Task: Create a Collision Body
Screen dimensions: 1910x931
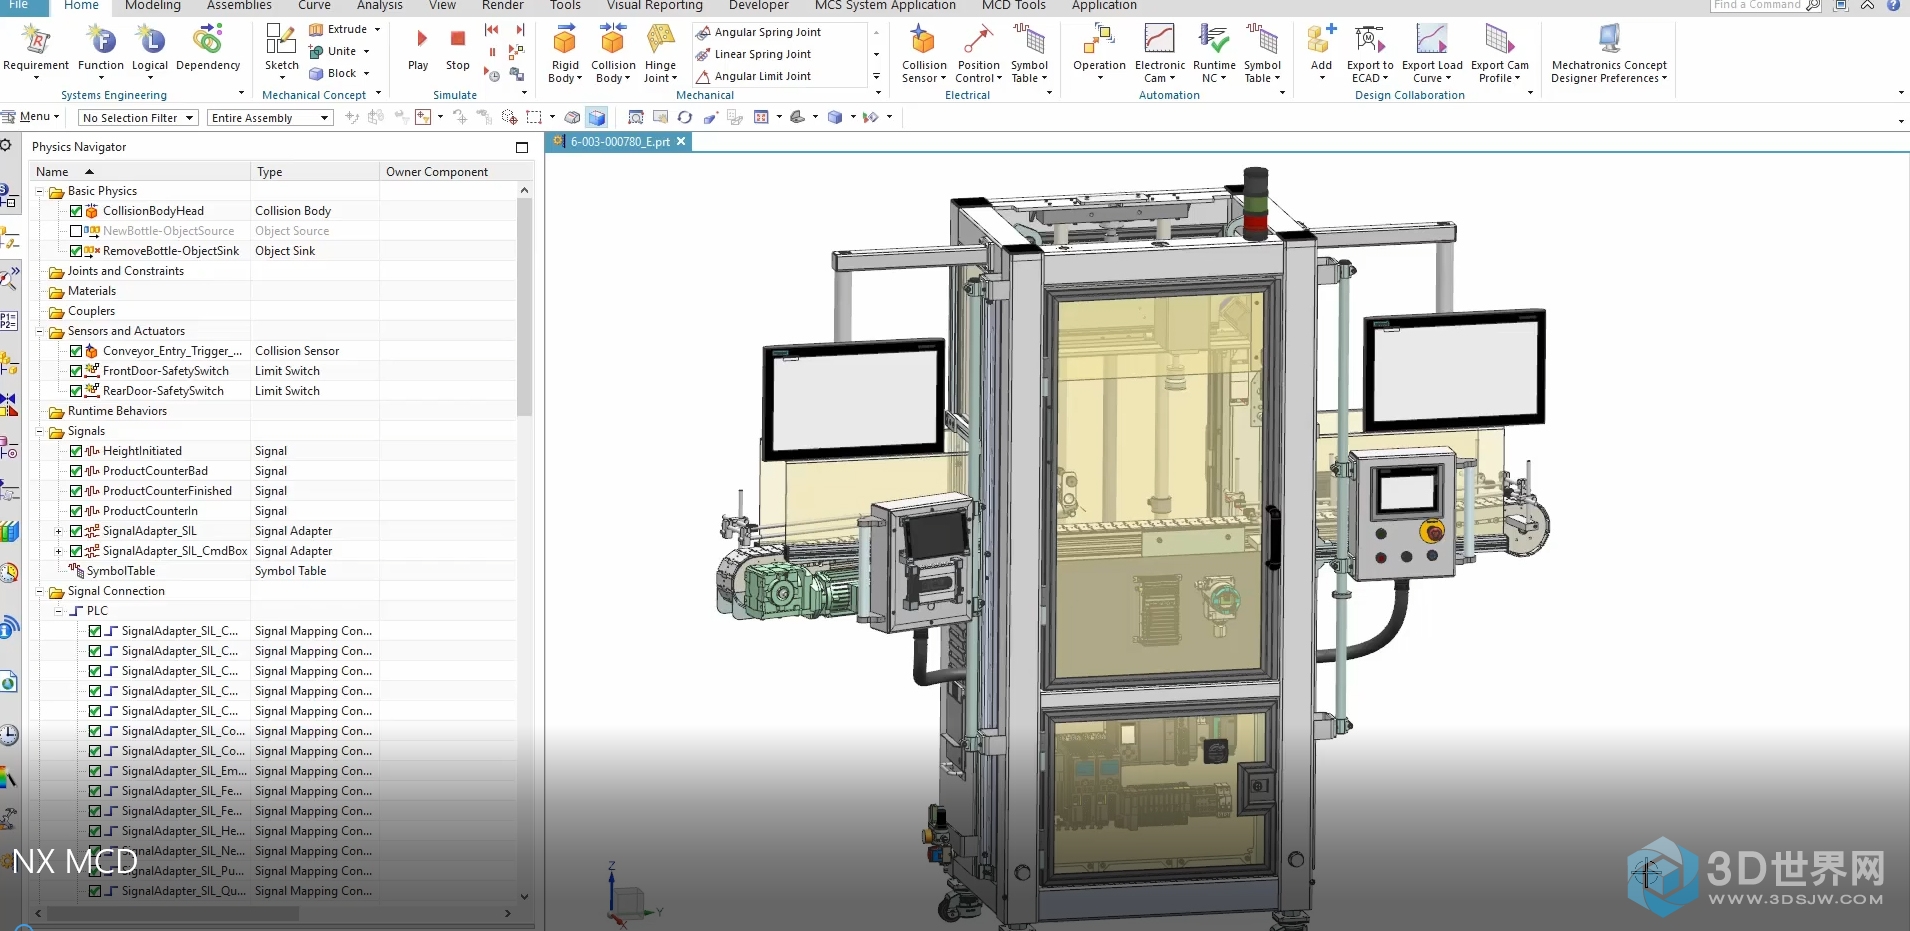Action: click(613, 54)
